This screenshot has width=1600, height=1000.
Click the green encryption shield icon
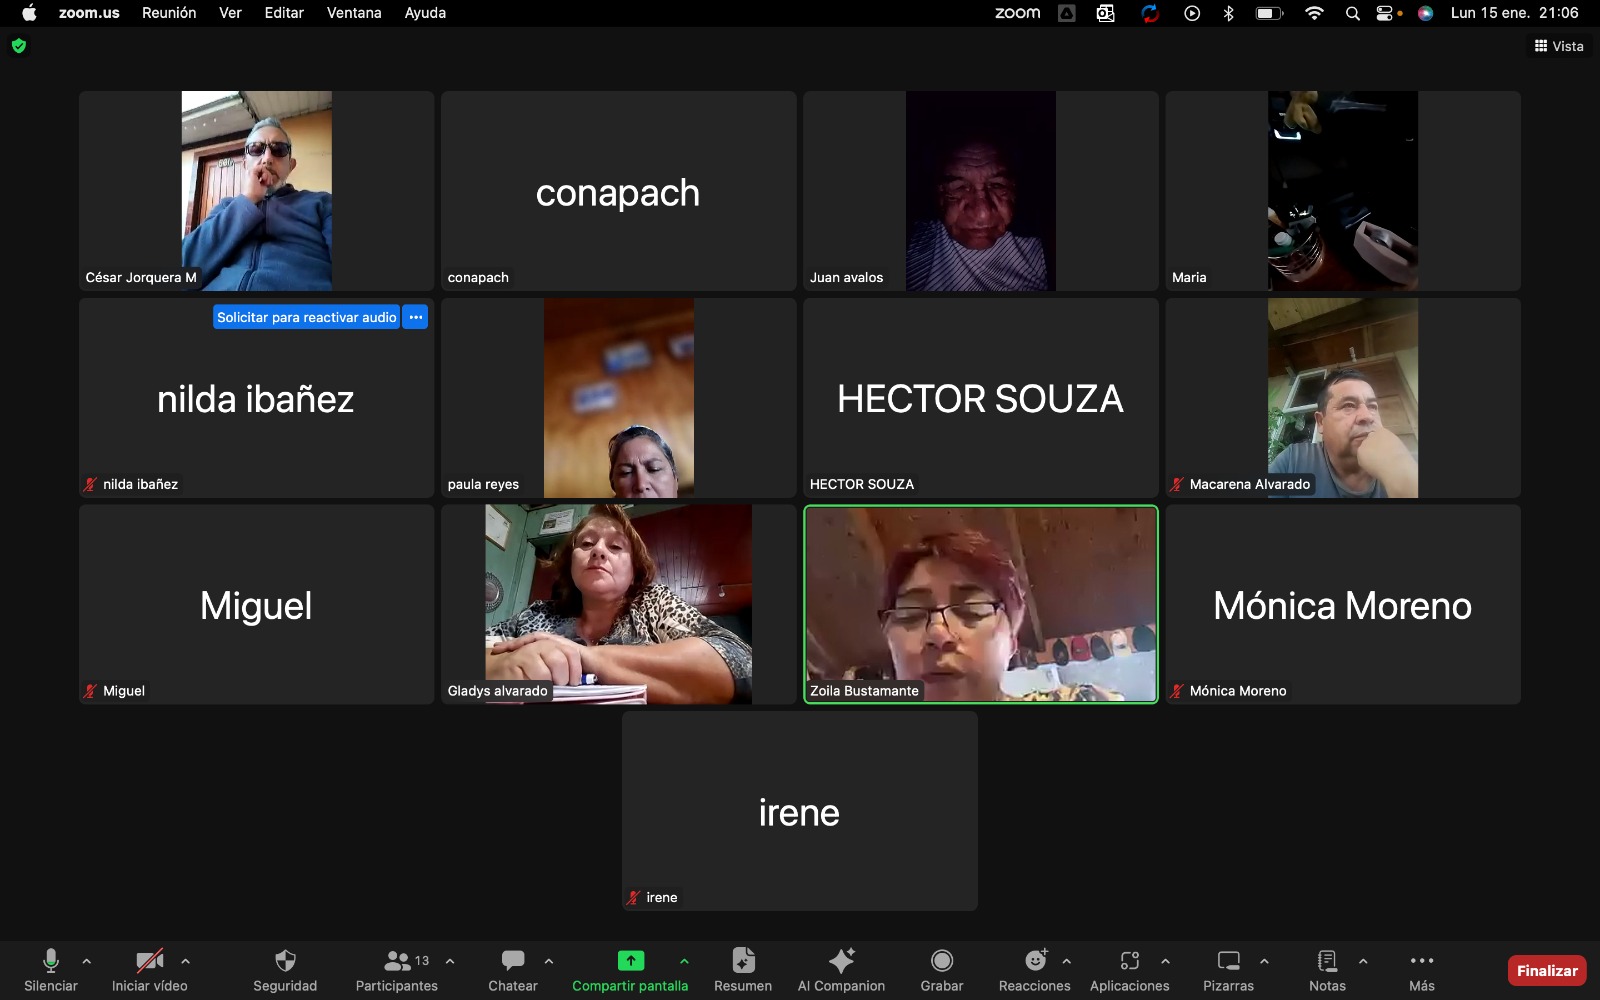pyautogui.click(x=19, y=46)
